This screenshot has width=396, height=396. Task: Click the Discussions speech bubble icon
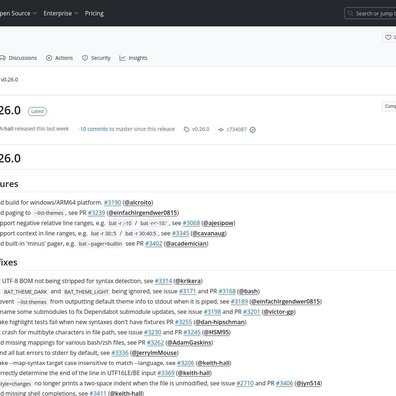3,58
